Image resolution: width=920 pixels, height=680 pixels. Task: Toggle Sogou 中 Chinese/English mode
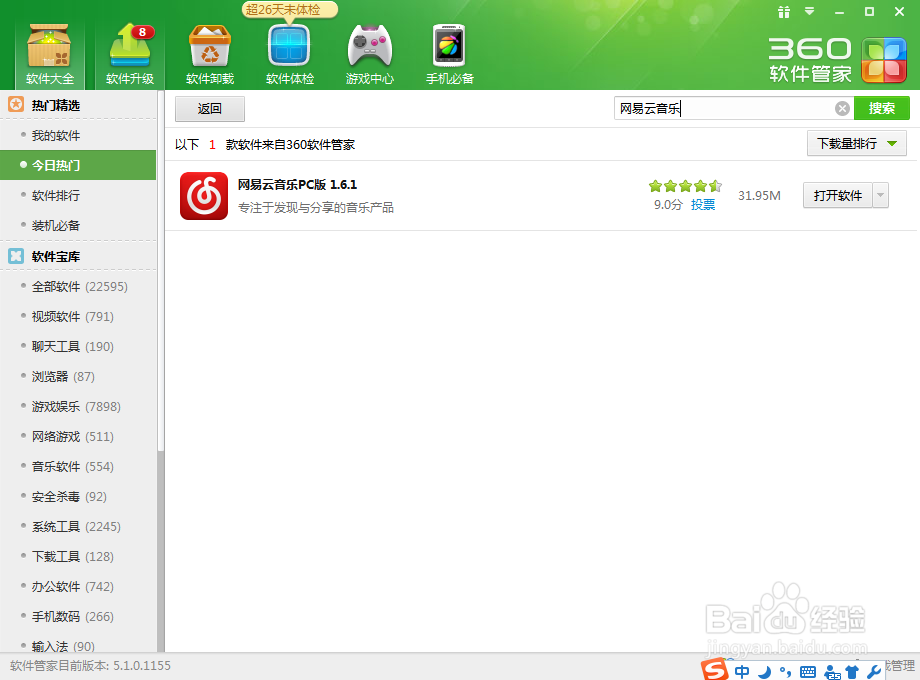tap(742, 672)
